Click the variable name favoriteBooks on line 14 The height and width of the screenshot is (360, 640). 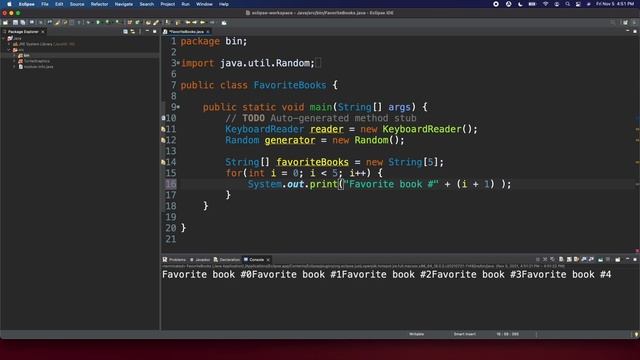312,162
